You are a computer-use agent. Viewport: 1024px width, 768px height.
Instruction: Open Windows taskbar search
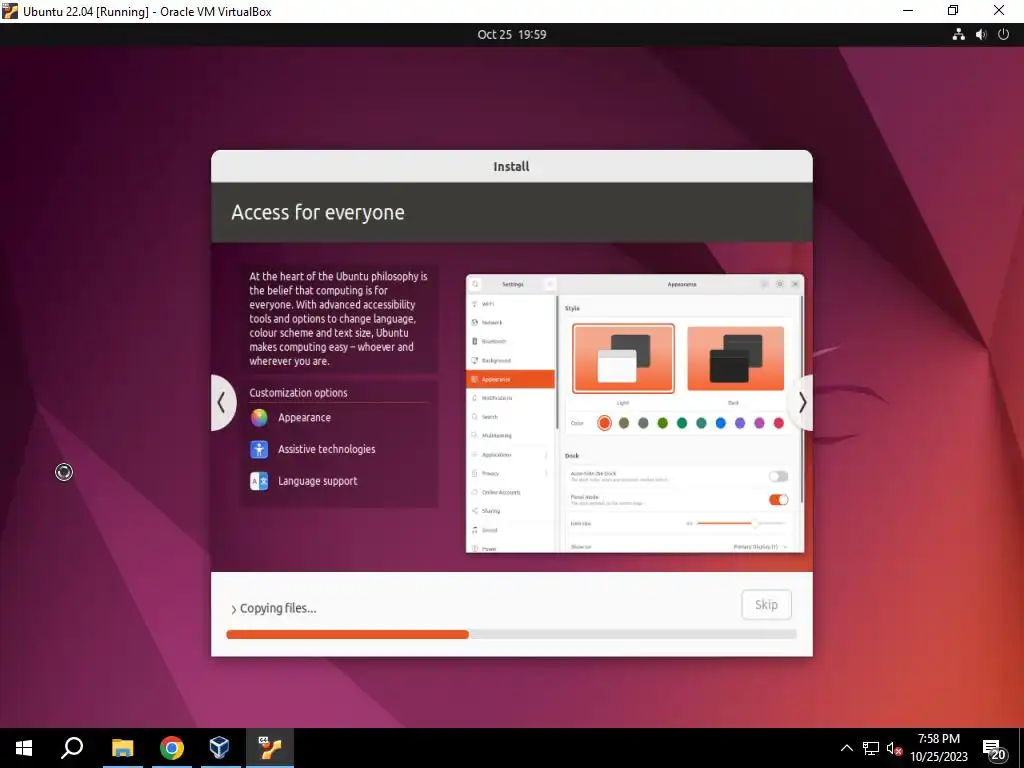[x=72, y=748]
